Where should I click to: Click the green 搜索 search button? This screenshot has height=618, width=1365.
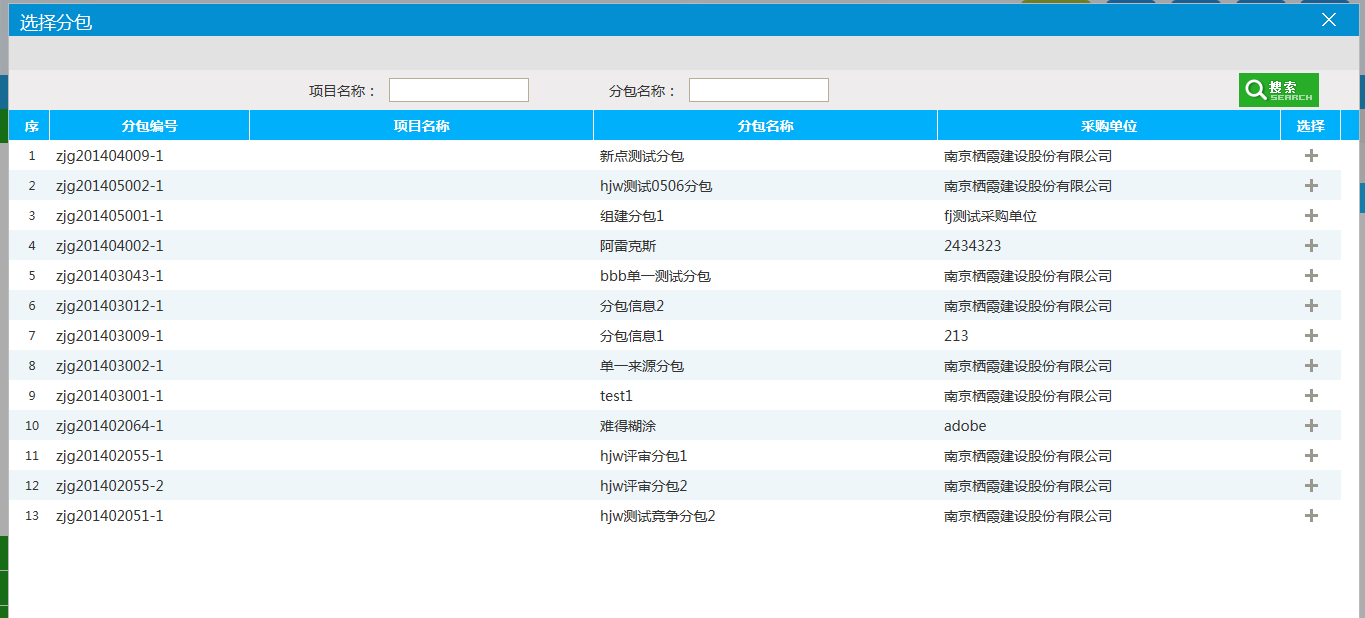[x=1278, y=89]
